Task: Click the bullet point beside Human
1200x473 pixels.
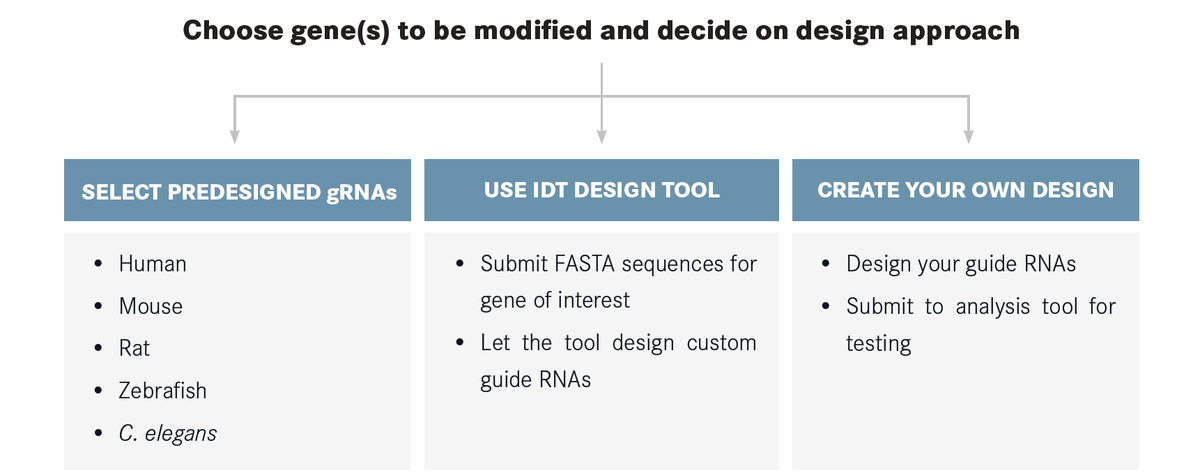Action: 98,264
